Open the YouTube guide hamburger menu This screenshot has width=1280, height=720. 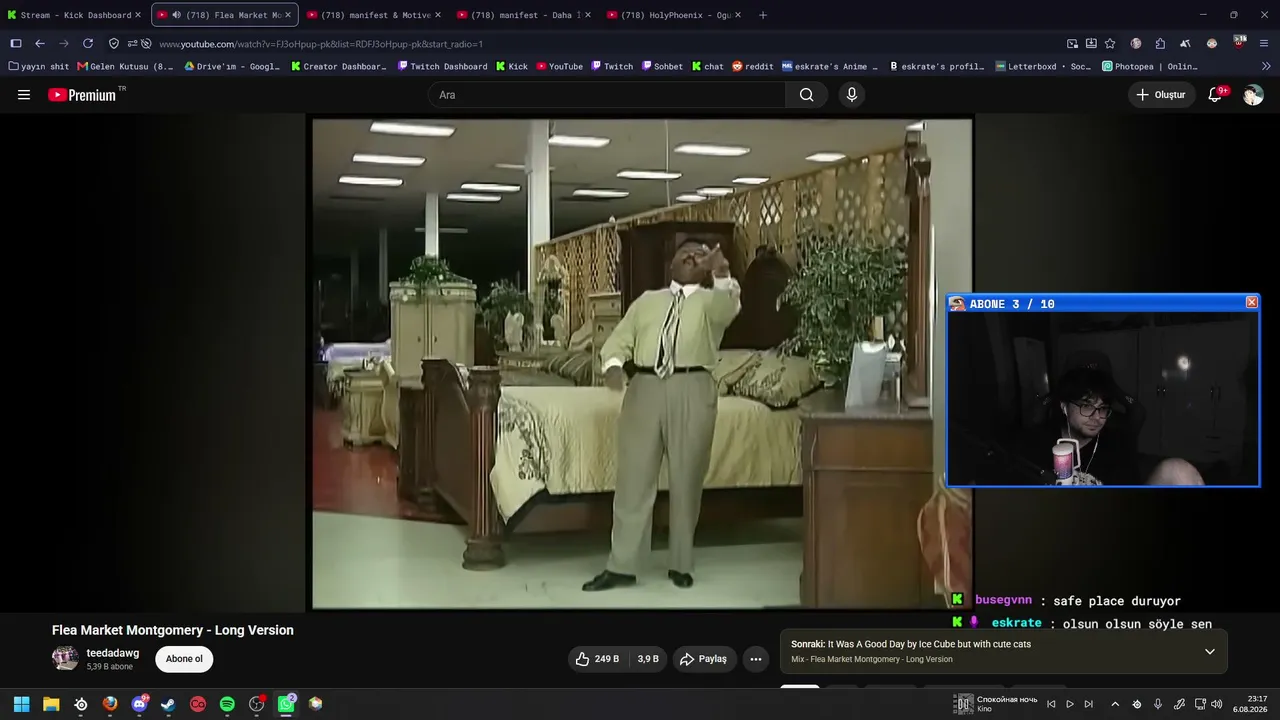pyautogui.click(x=24, y=95)
